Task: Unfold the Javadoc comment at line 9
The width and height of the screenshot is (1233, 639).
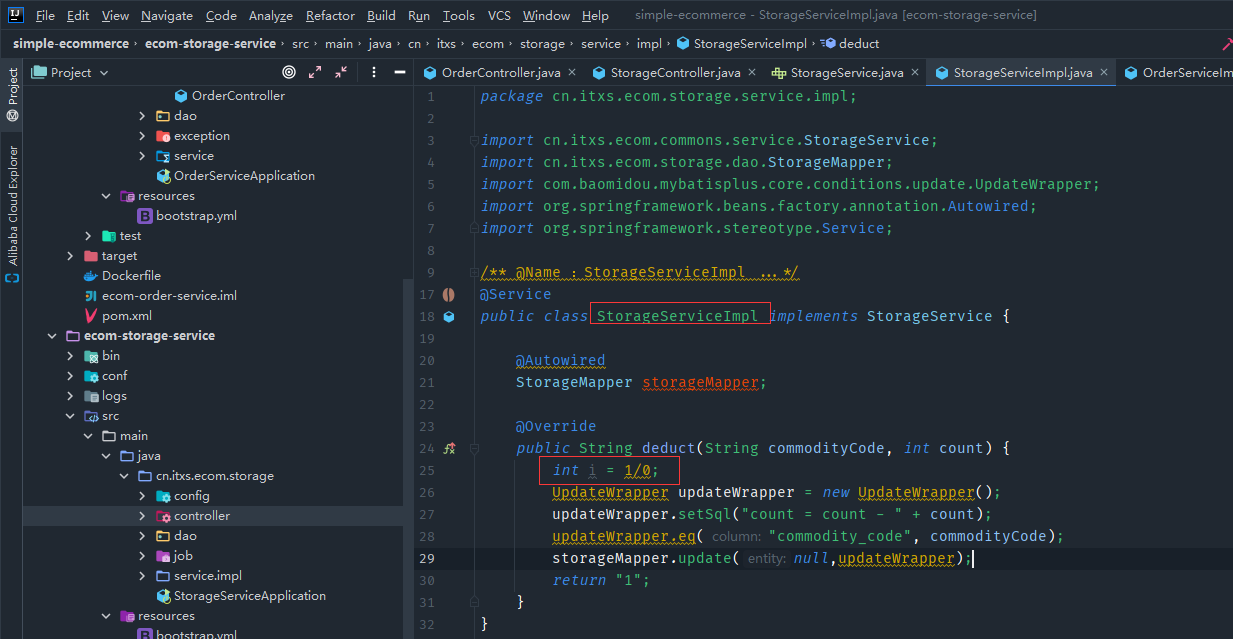Action: tap(474, 272)
